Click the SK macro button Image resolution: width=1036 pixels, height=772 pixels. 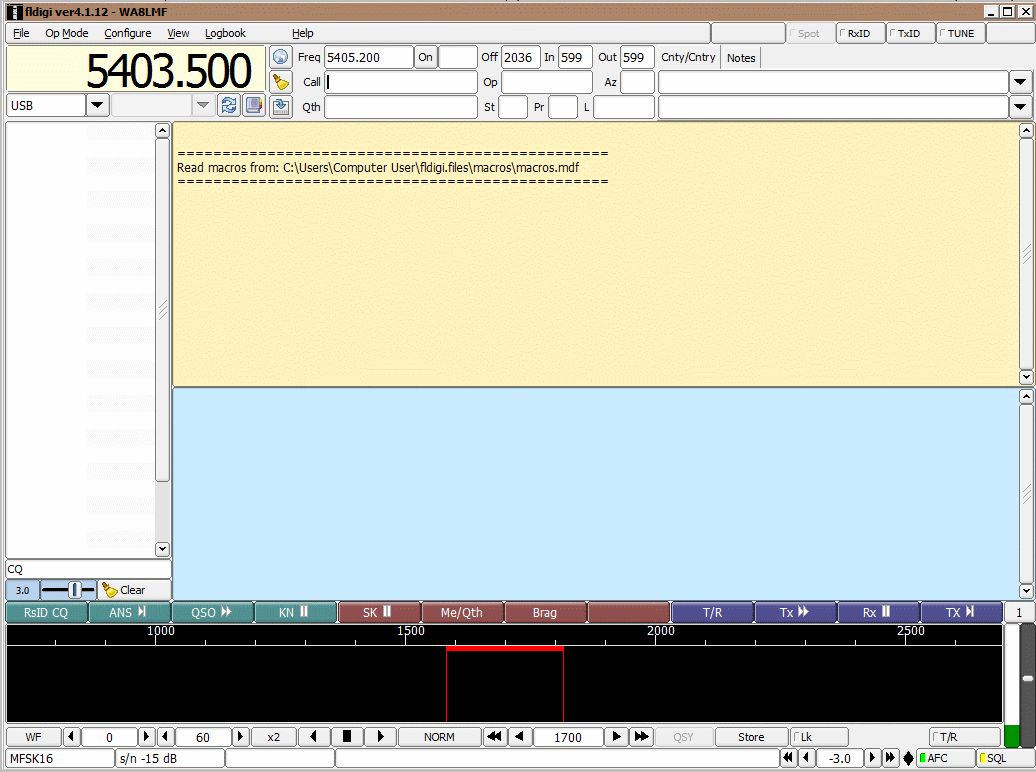click(379, 612)
